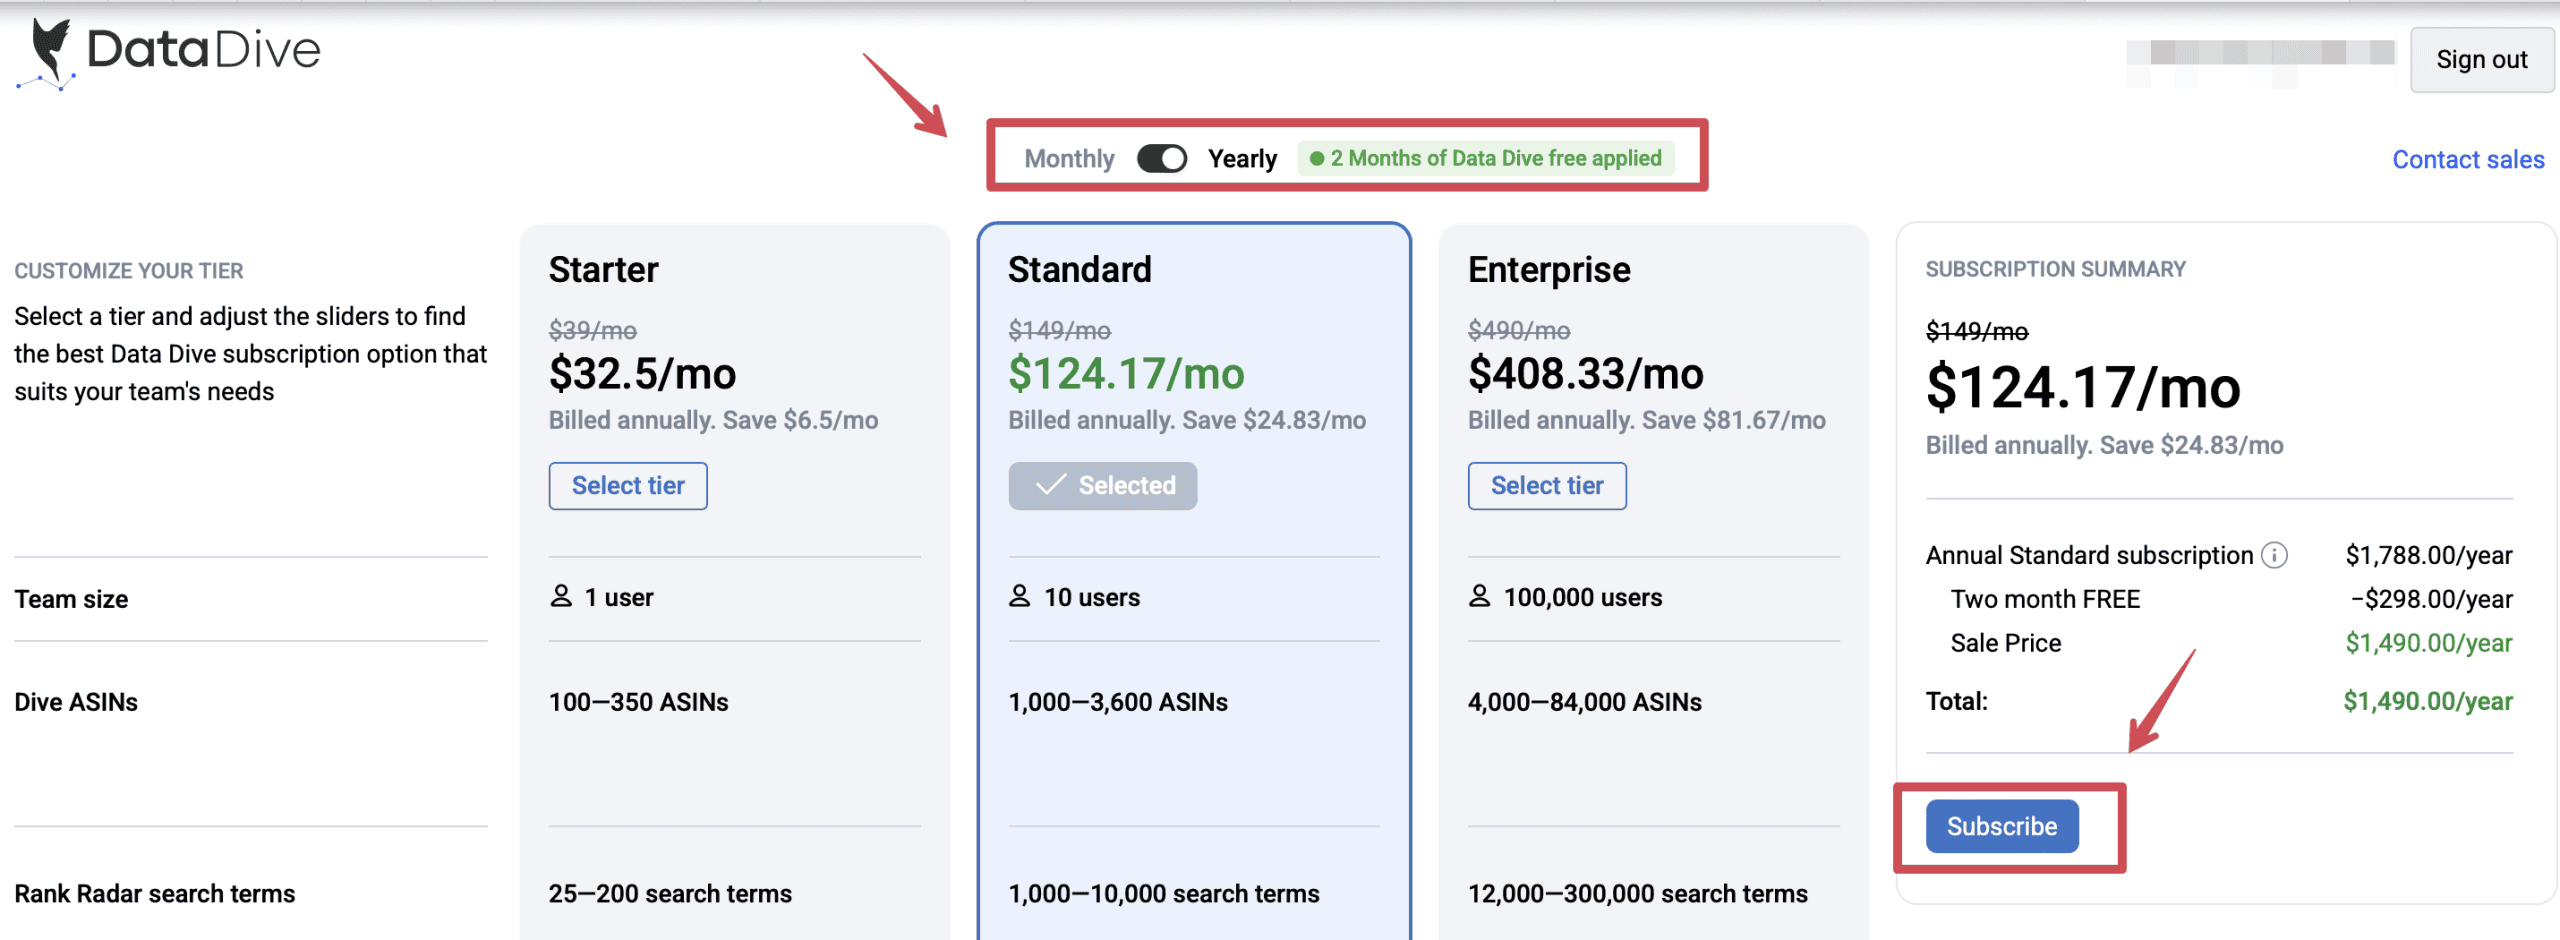Viewport: 2560px width, 940px height.
Task: Click the Starter plan heading
Action: click(x=604, y=270)
